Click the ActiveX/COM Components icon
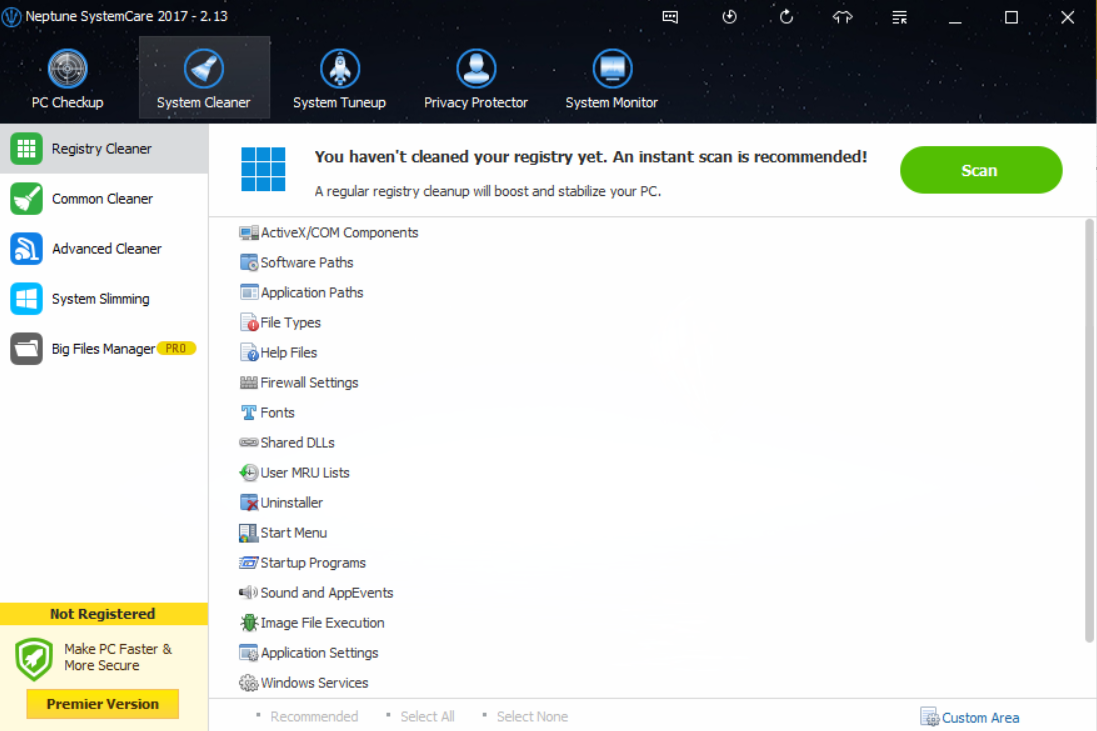1097x731 pixels. pyautogui.click(x=248, y=233)
